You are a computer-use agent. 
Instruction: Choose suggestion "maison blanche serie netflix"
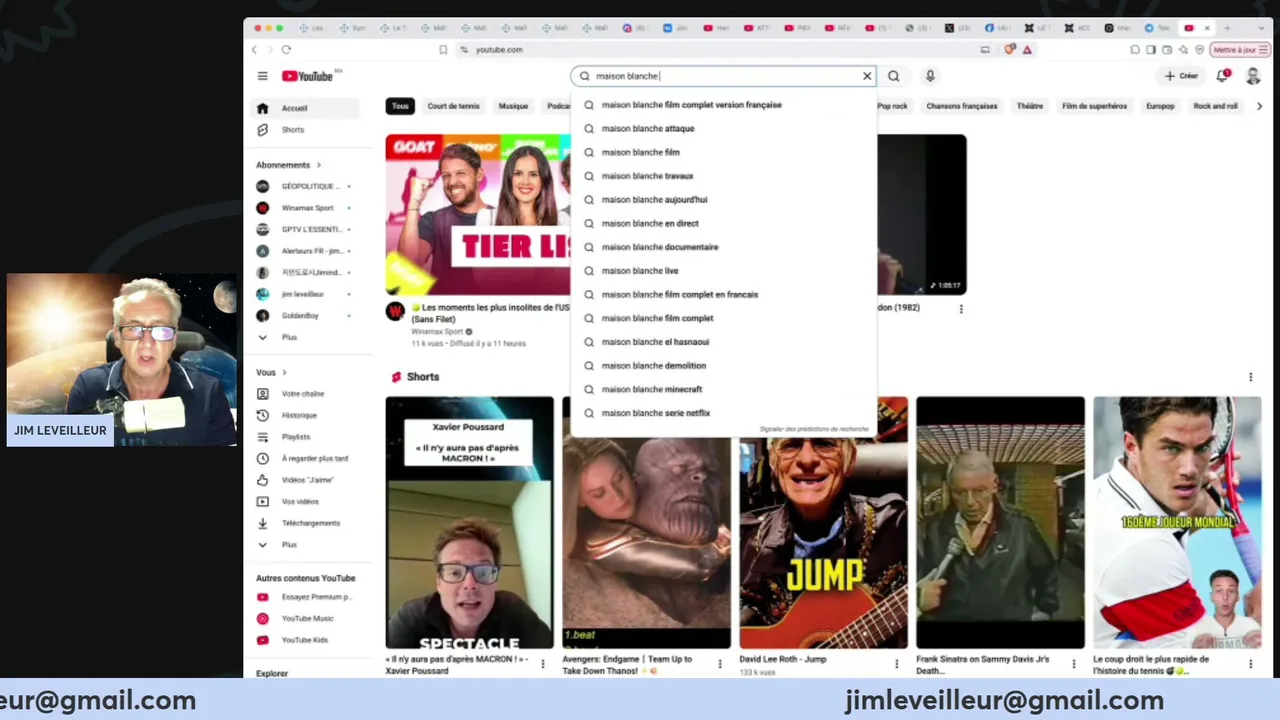723,413
